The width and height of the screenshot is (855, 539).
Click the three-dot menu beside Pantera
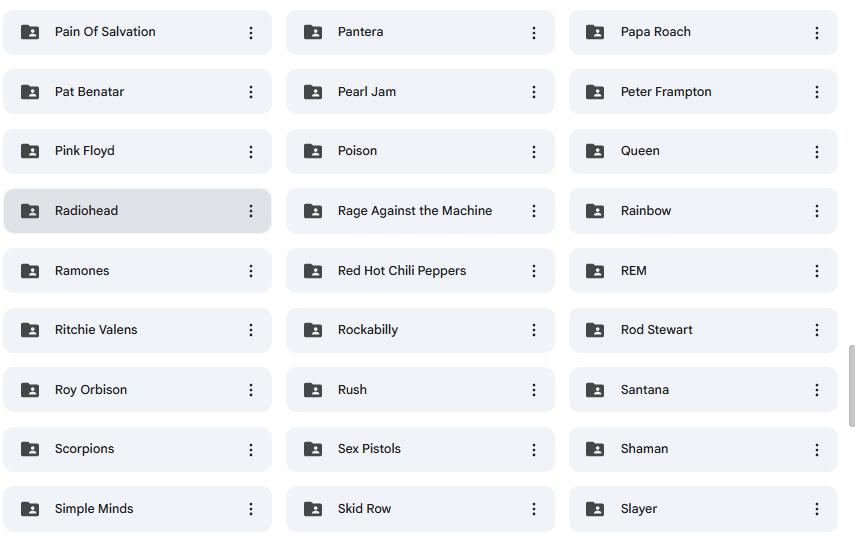(x=534, y=33)
